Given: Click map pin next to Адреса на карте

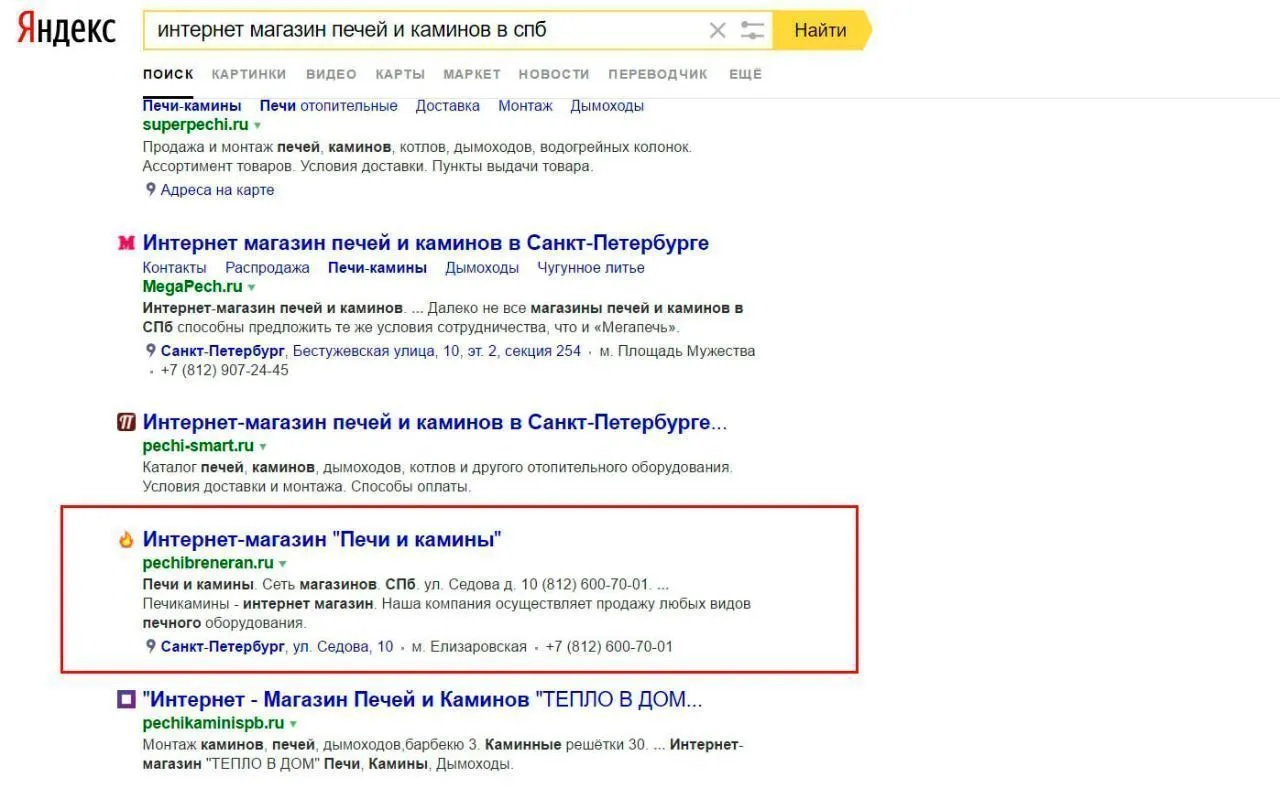Looking at the screenshot, I should pyautogui.click(x=151, y=190).
